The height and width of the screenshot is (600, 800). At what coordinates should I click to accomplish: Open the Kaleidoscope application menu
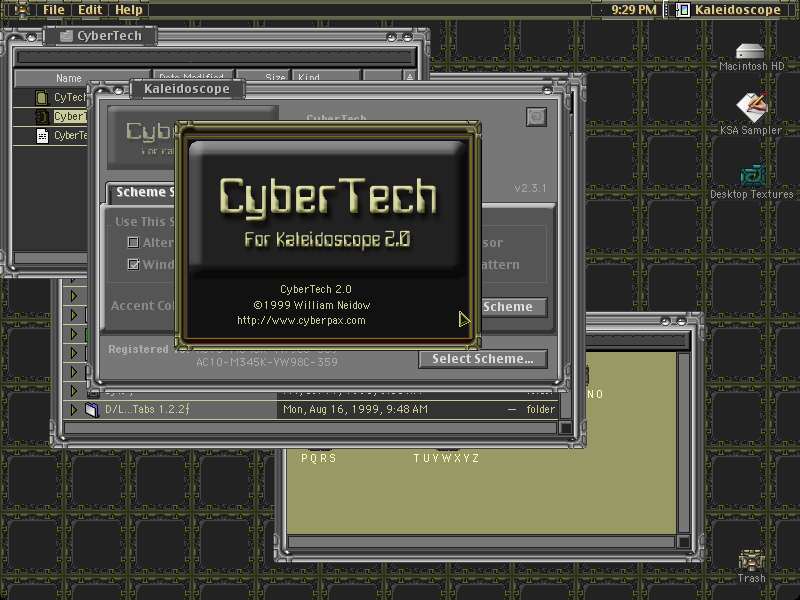click(x=729, y=10)
